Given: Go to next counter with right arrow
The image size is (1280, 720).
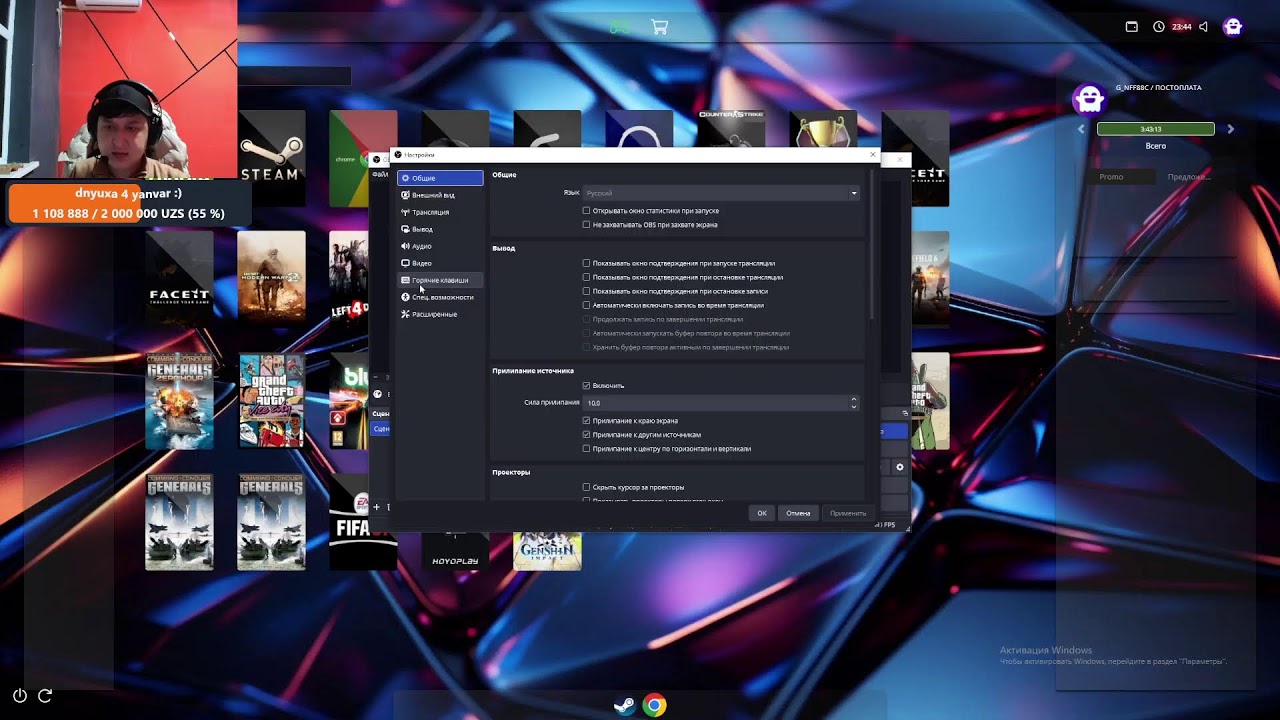Looking at the screenshot, I should point(1231,129).
